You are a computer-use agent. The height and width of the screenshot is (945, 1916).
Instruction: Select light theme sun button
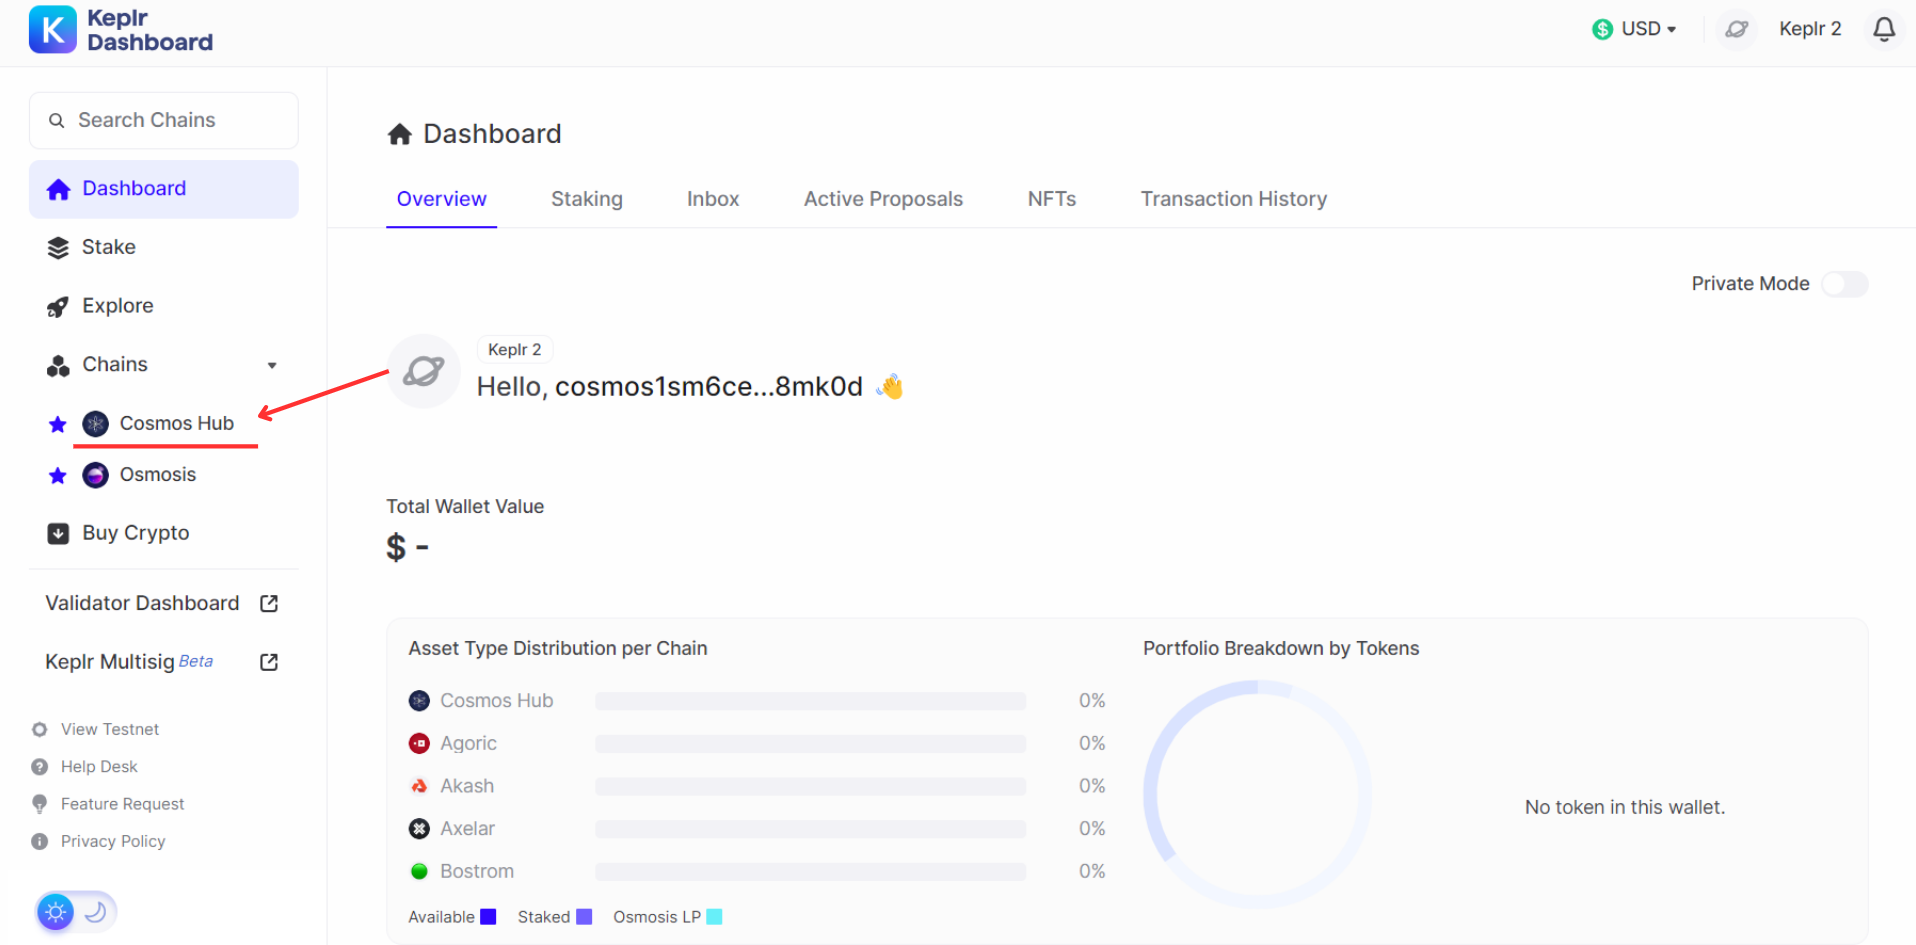pos(56,912)
